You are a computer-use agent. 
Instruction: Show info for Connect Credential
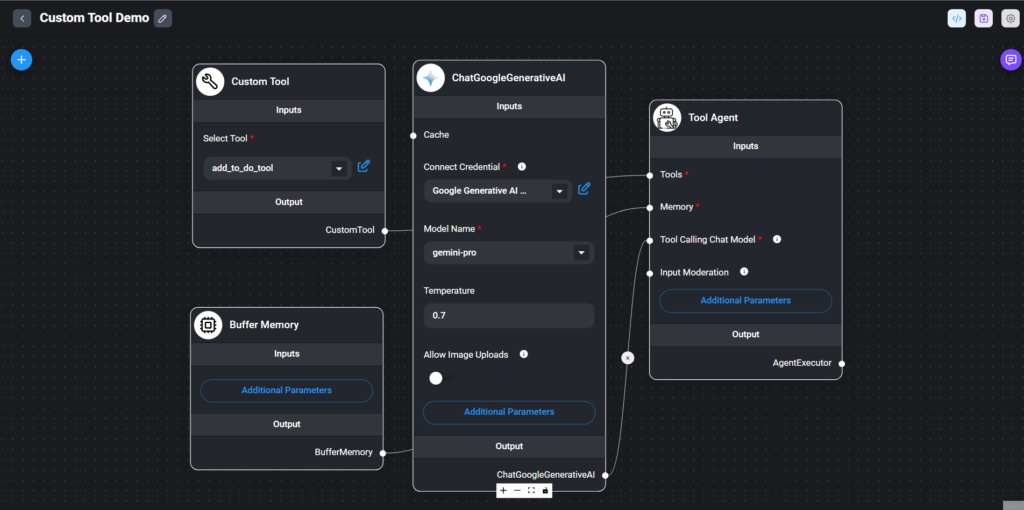pos(522,167)
